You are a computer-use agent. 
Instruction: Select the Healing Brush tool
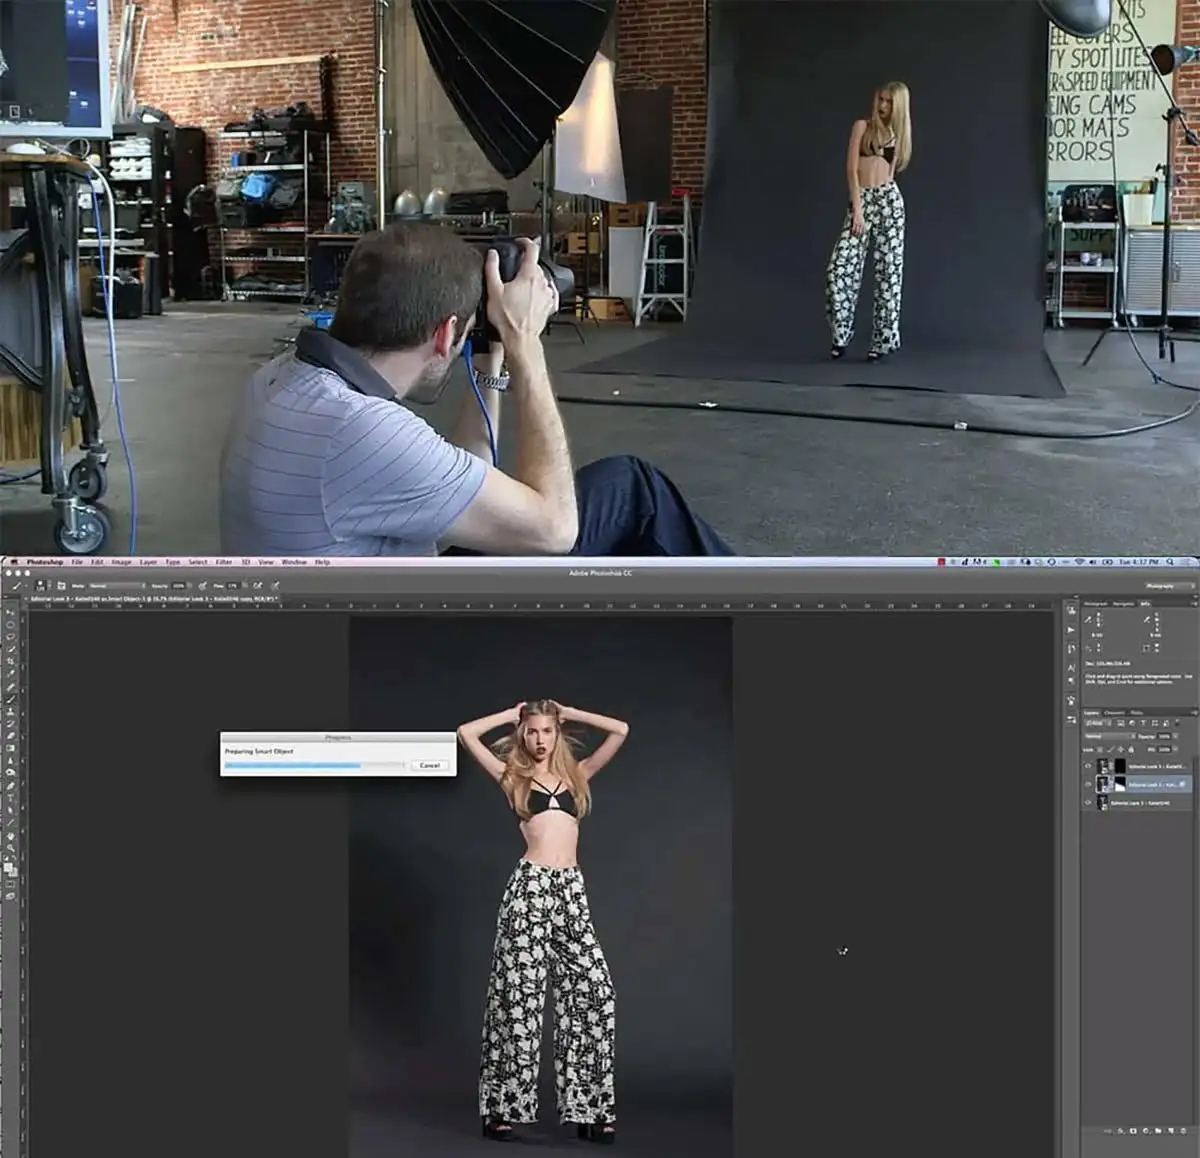pyautogui.click(x=11, y=687)
